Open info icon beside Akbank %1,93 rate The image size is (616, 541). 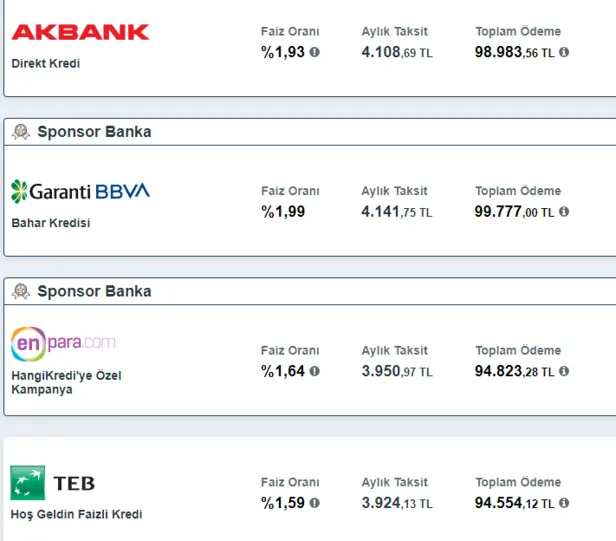pos(315,52)
